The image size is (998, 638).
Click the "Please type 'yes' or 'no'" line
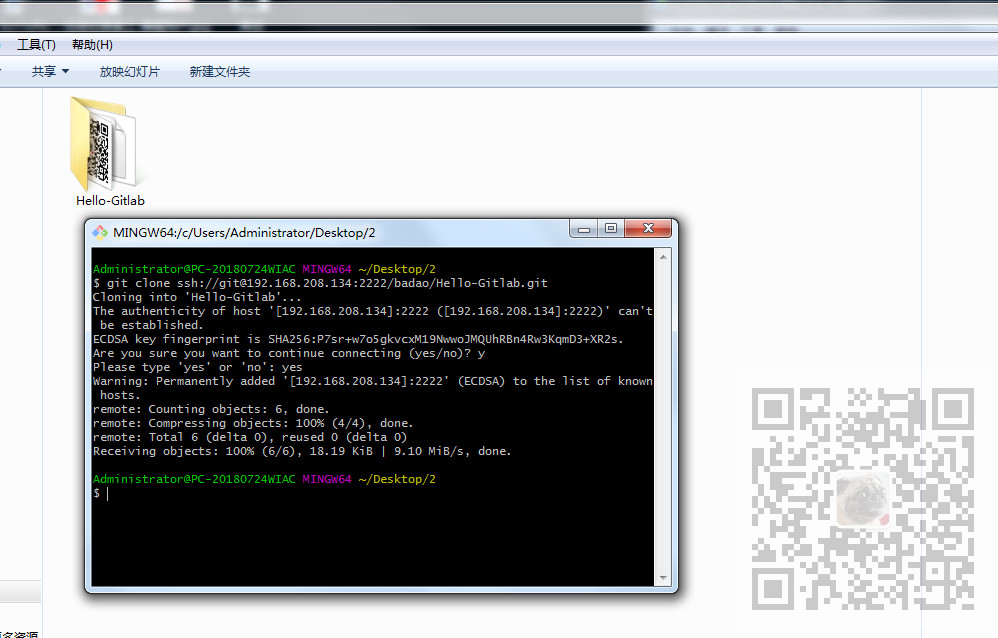[198, 367]
